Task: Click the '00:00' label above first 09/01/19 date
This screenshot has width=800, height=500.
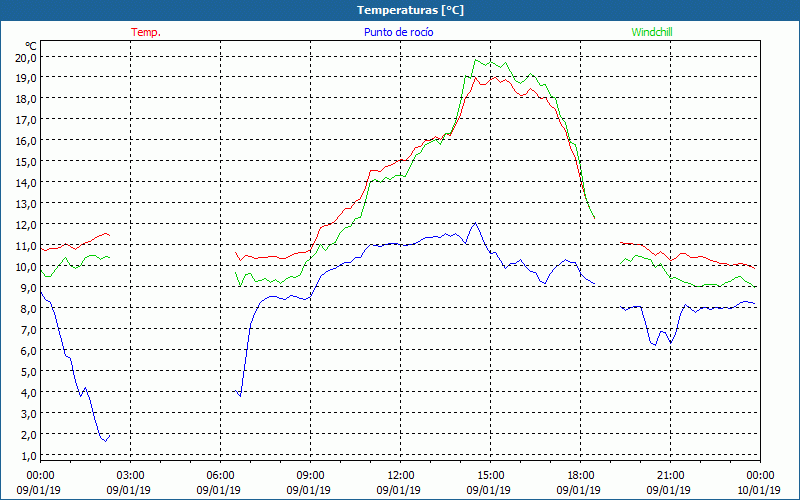Action: 41,475
